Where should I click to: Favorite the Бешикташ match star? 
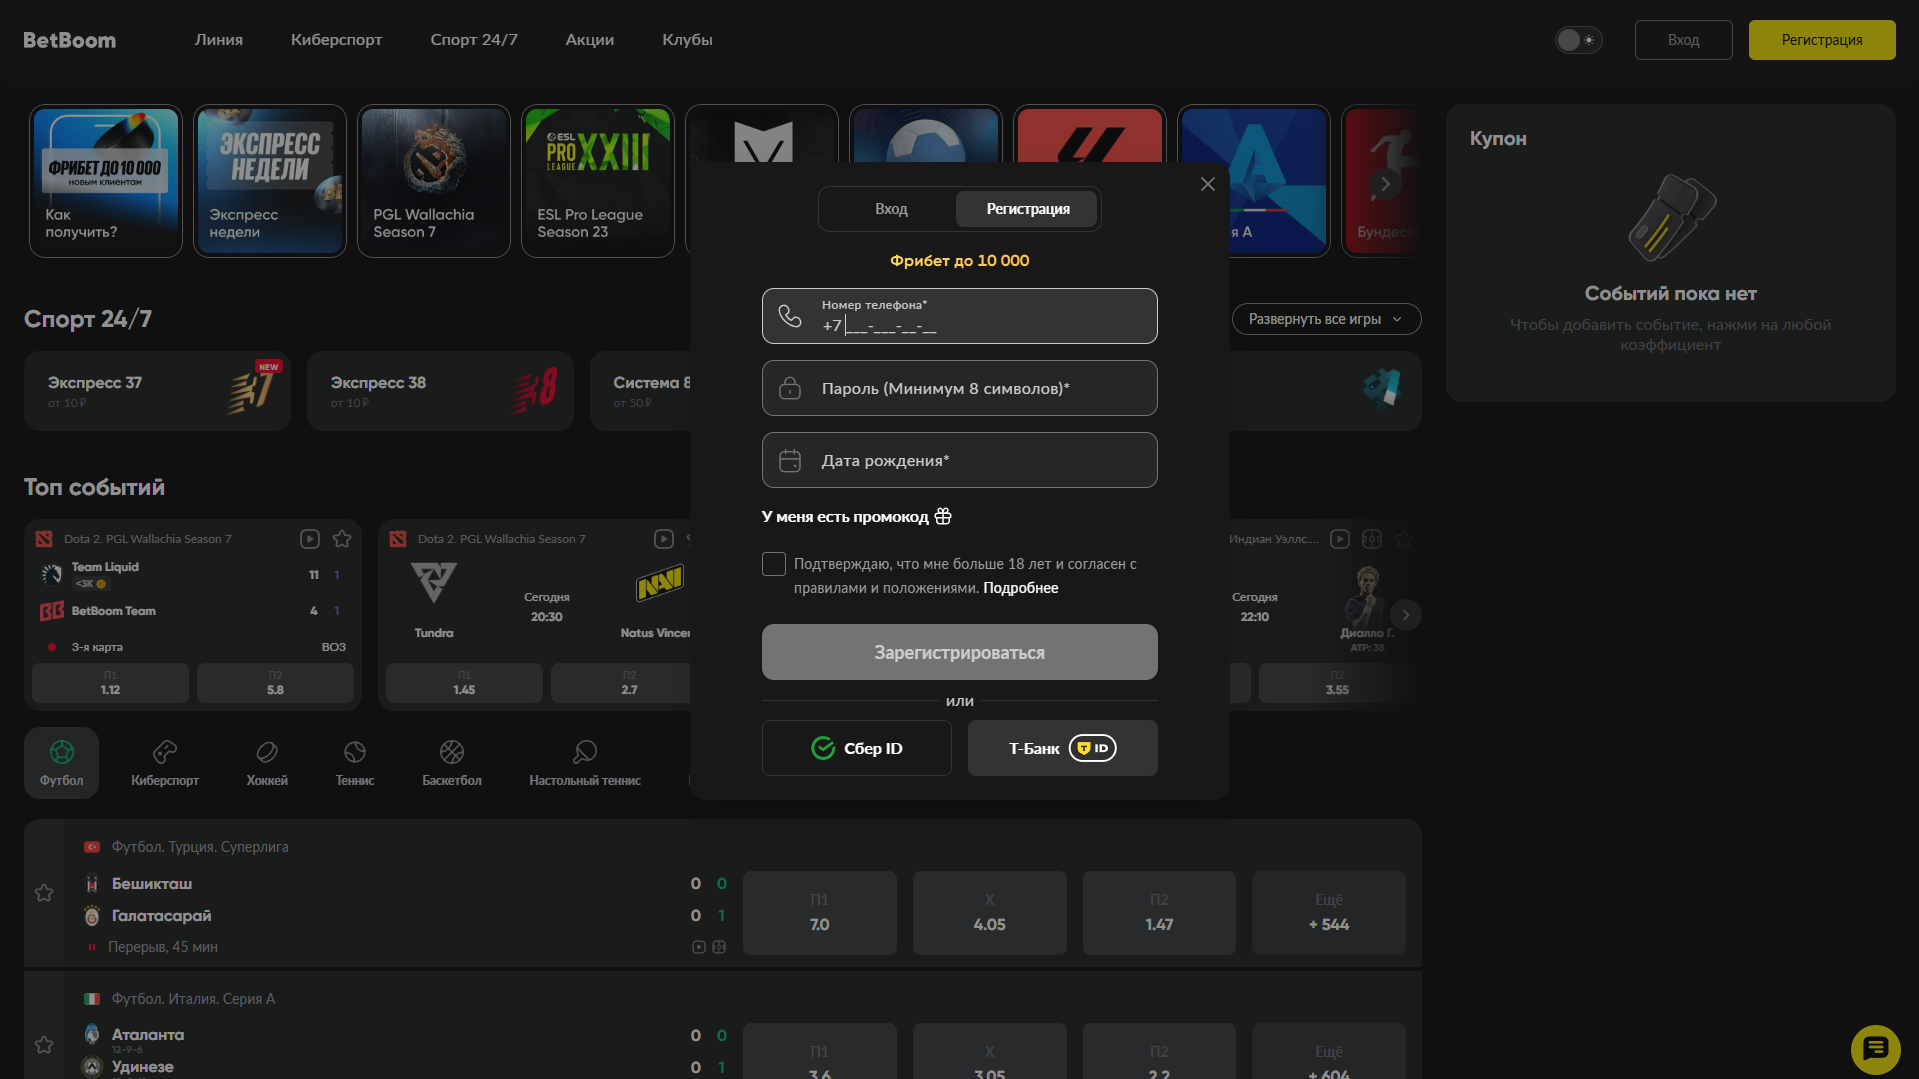click(x=44, y=893)
